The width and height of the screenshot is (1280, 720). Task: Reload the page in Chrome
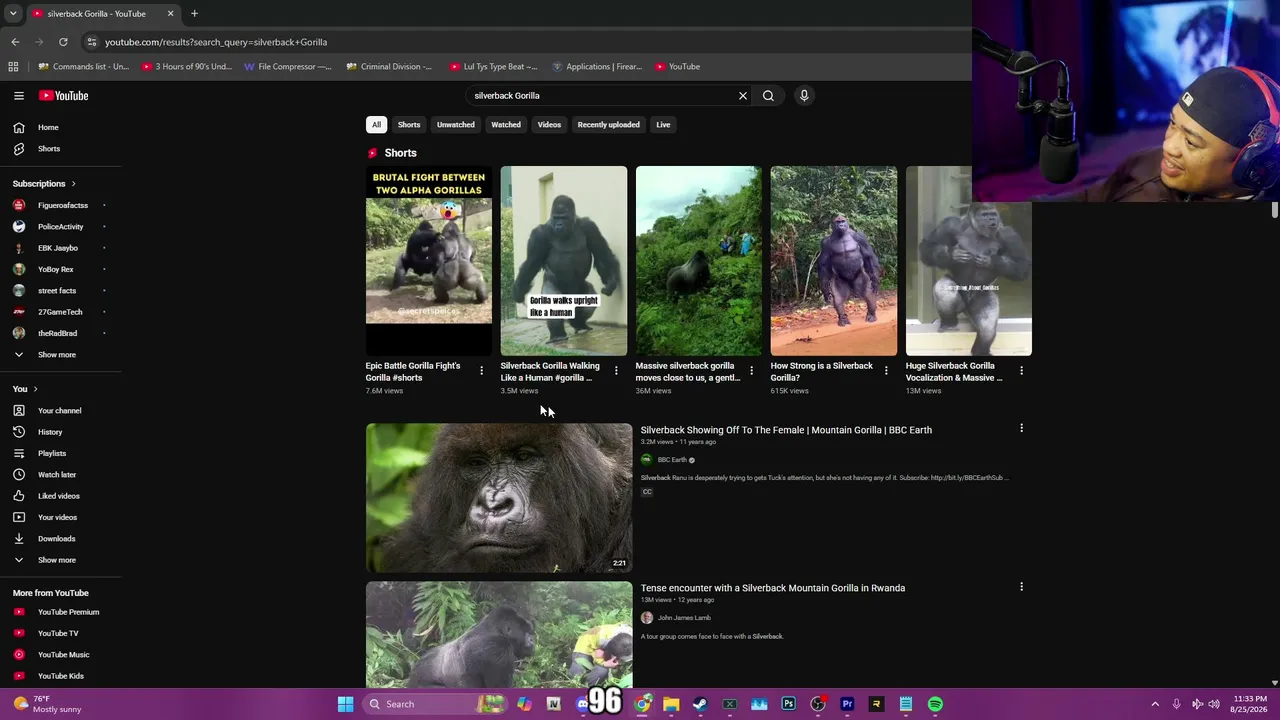coord(63,42)
